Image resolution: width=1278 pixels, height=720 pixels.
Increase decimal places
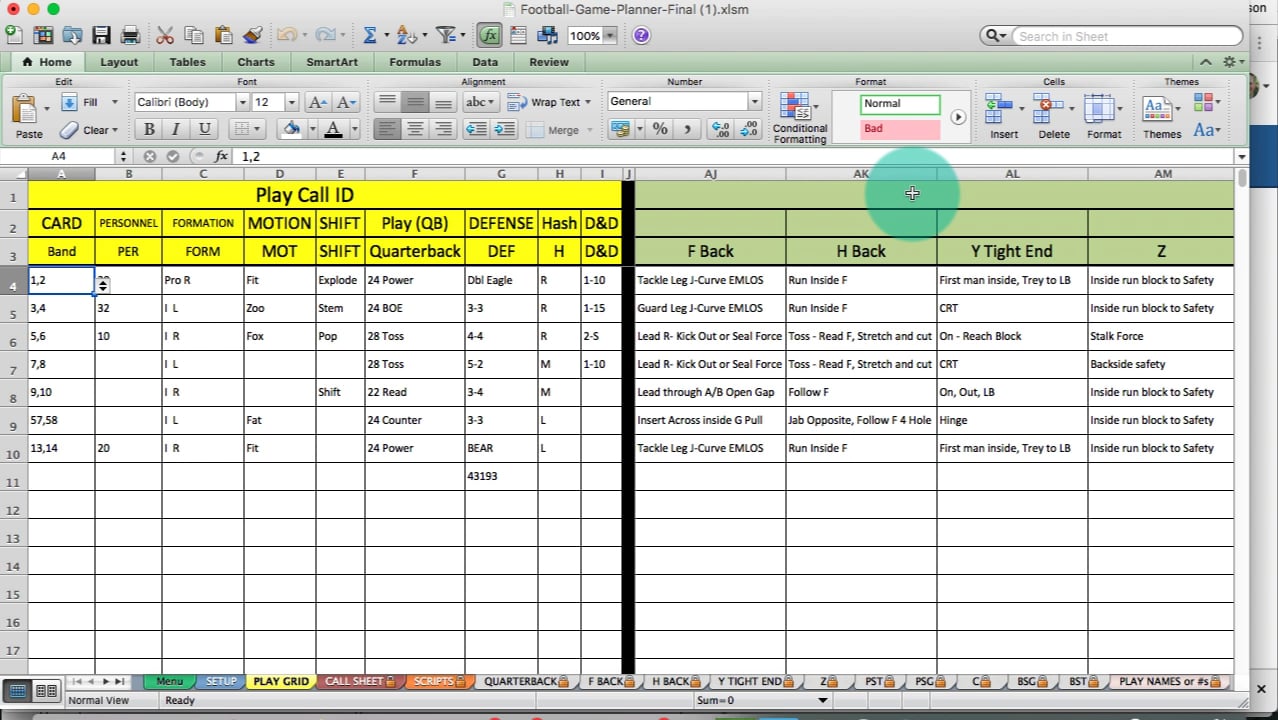719,129
